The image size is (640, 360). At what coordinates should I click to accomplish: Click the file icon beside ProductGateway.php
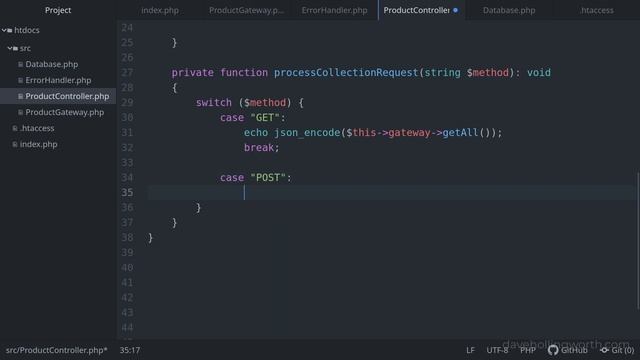tap(20, 112)
